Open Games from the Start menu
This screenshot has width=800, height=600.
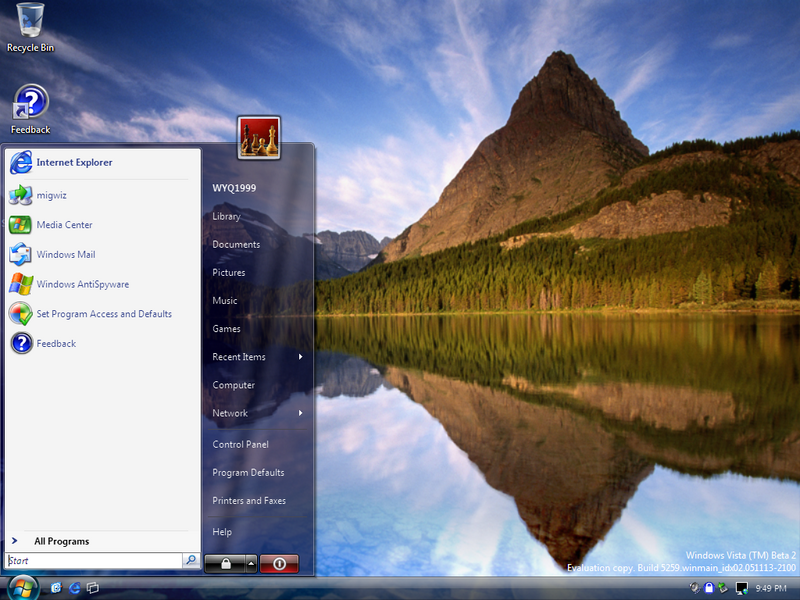(226, 329)
